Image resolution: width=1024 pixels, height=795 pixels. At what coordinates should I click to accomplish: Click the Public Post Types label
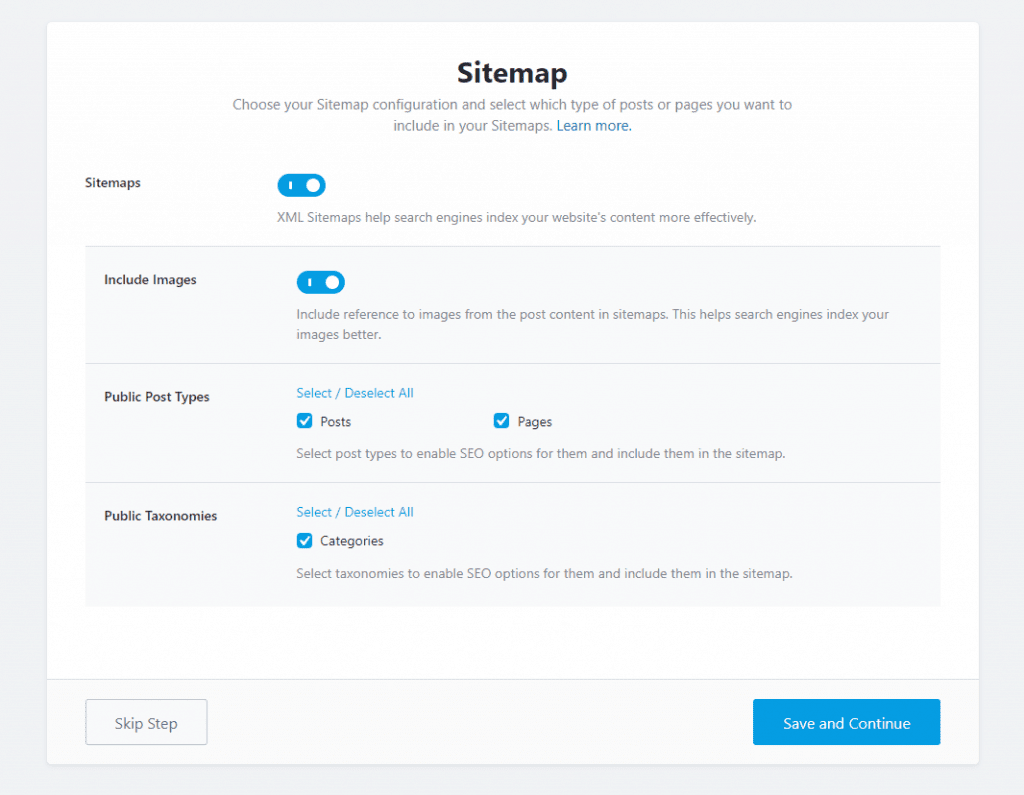pyautogui.click(x=157, y=397)
